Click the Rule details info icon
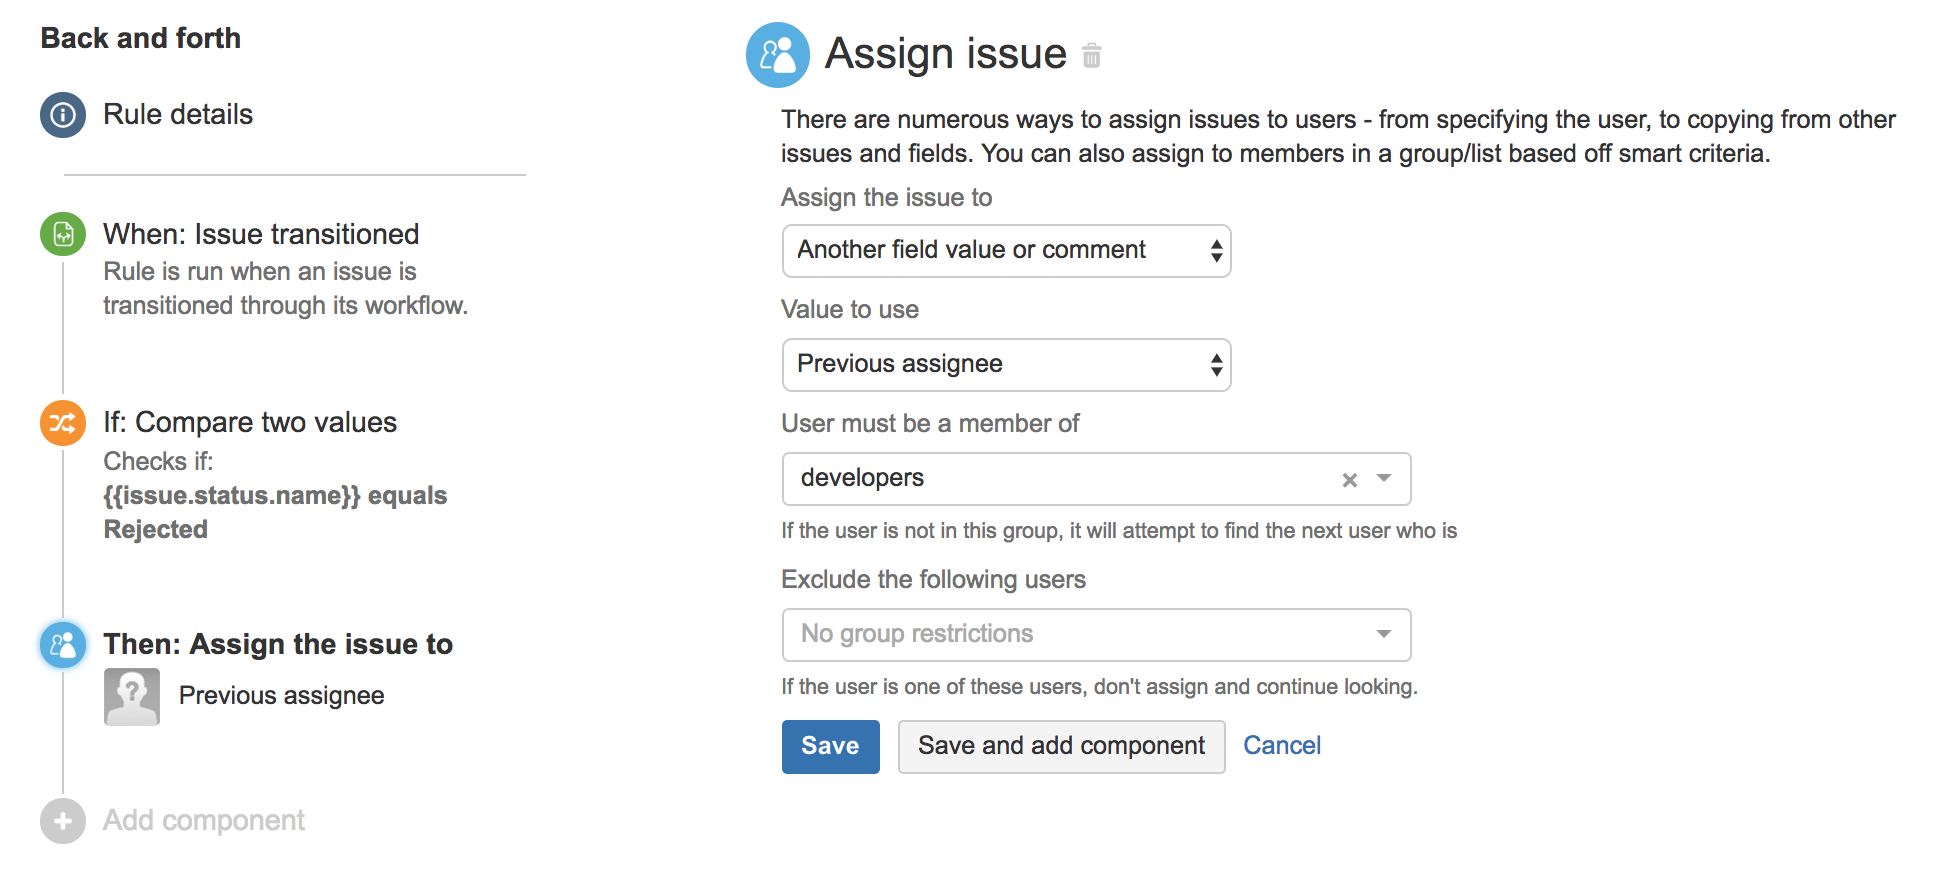This screenshot has width=1952, height=888. click(63, 115)
